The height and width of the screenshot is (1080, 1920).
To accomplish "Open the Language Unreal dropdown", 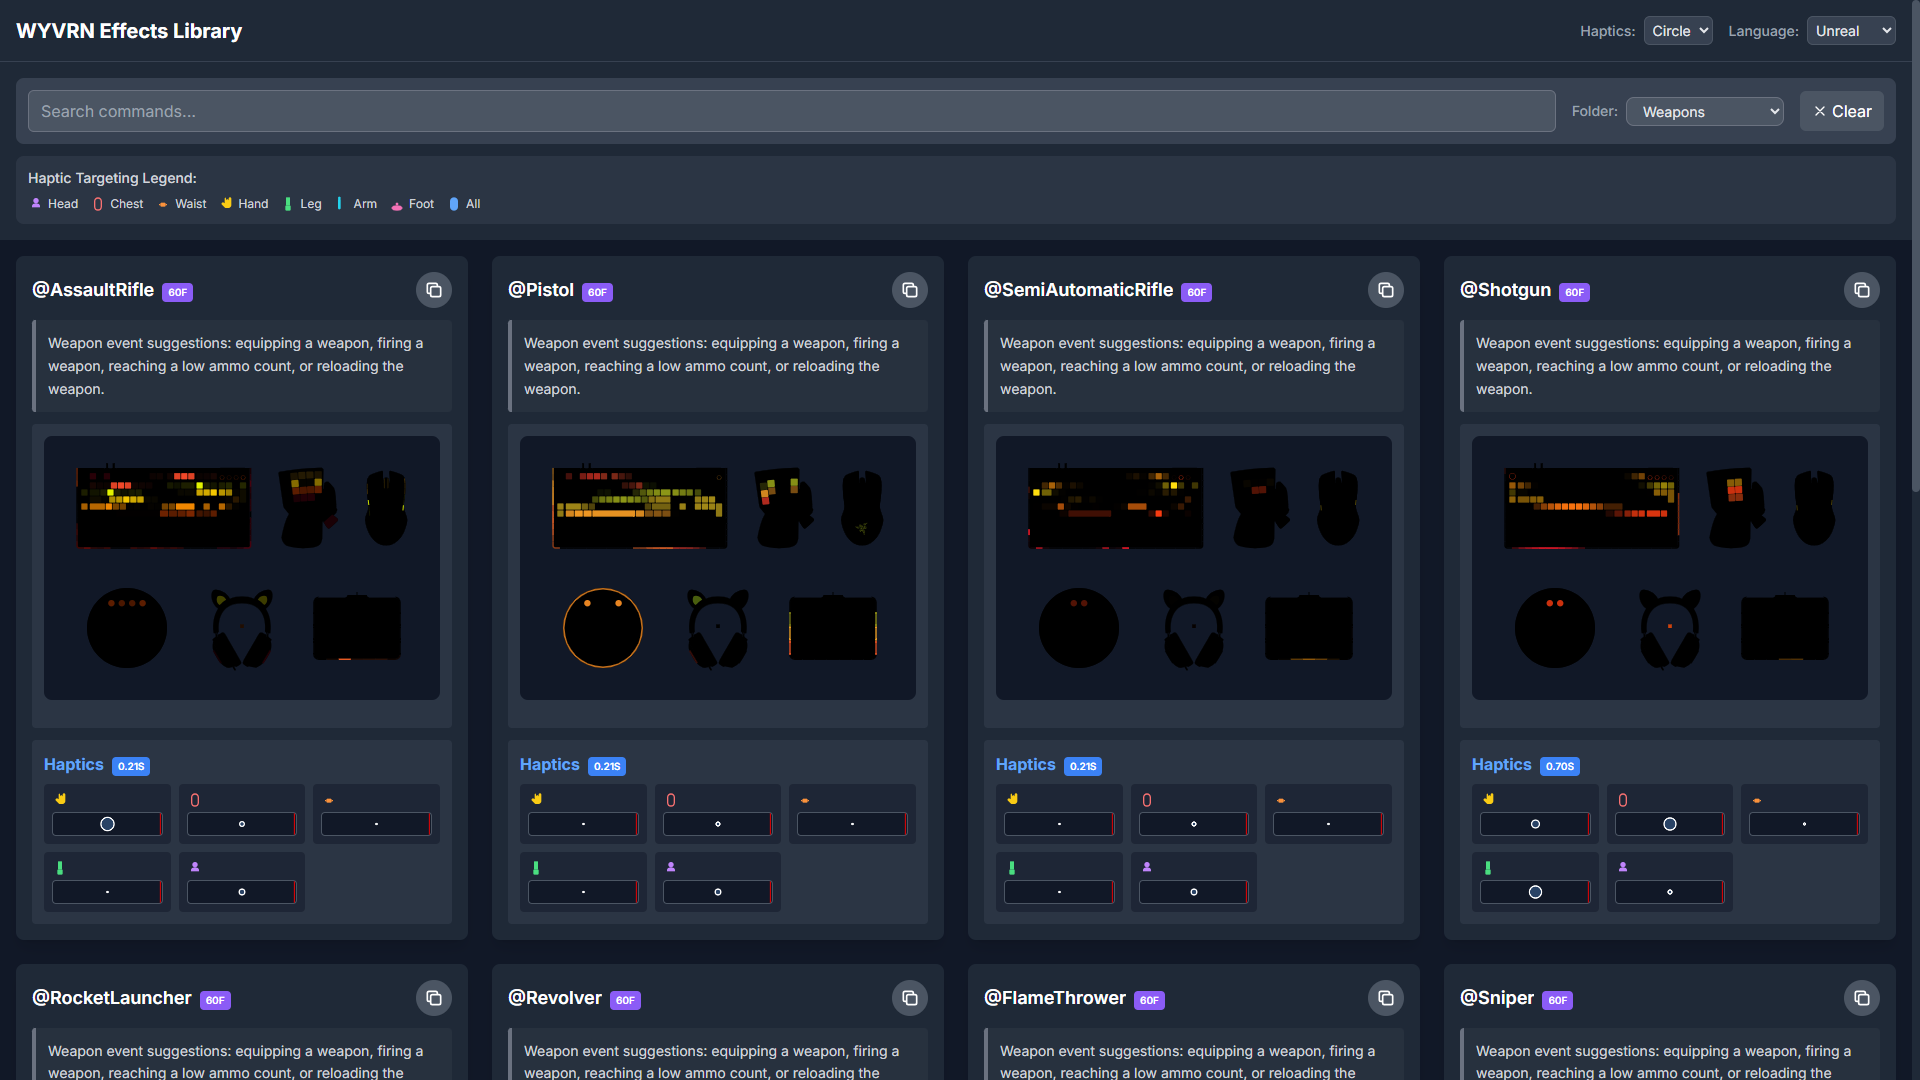I will (1851, 31).
